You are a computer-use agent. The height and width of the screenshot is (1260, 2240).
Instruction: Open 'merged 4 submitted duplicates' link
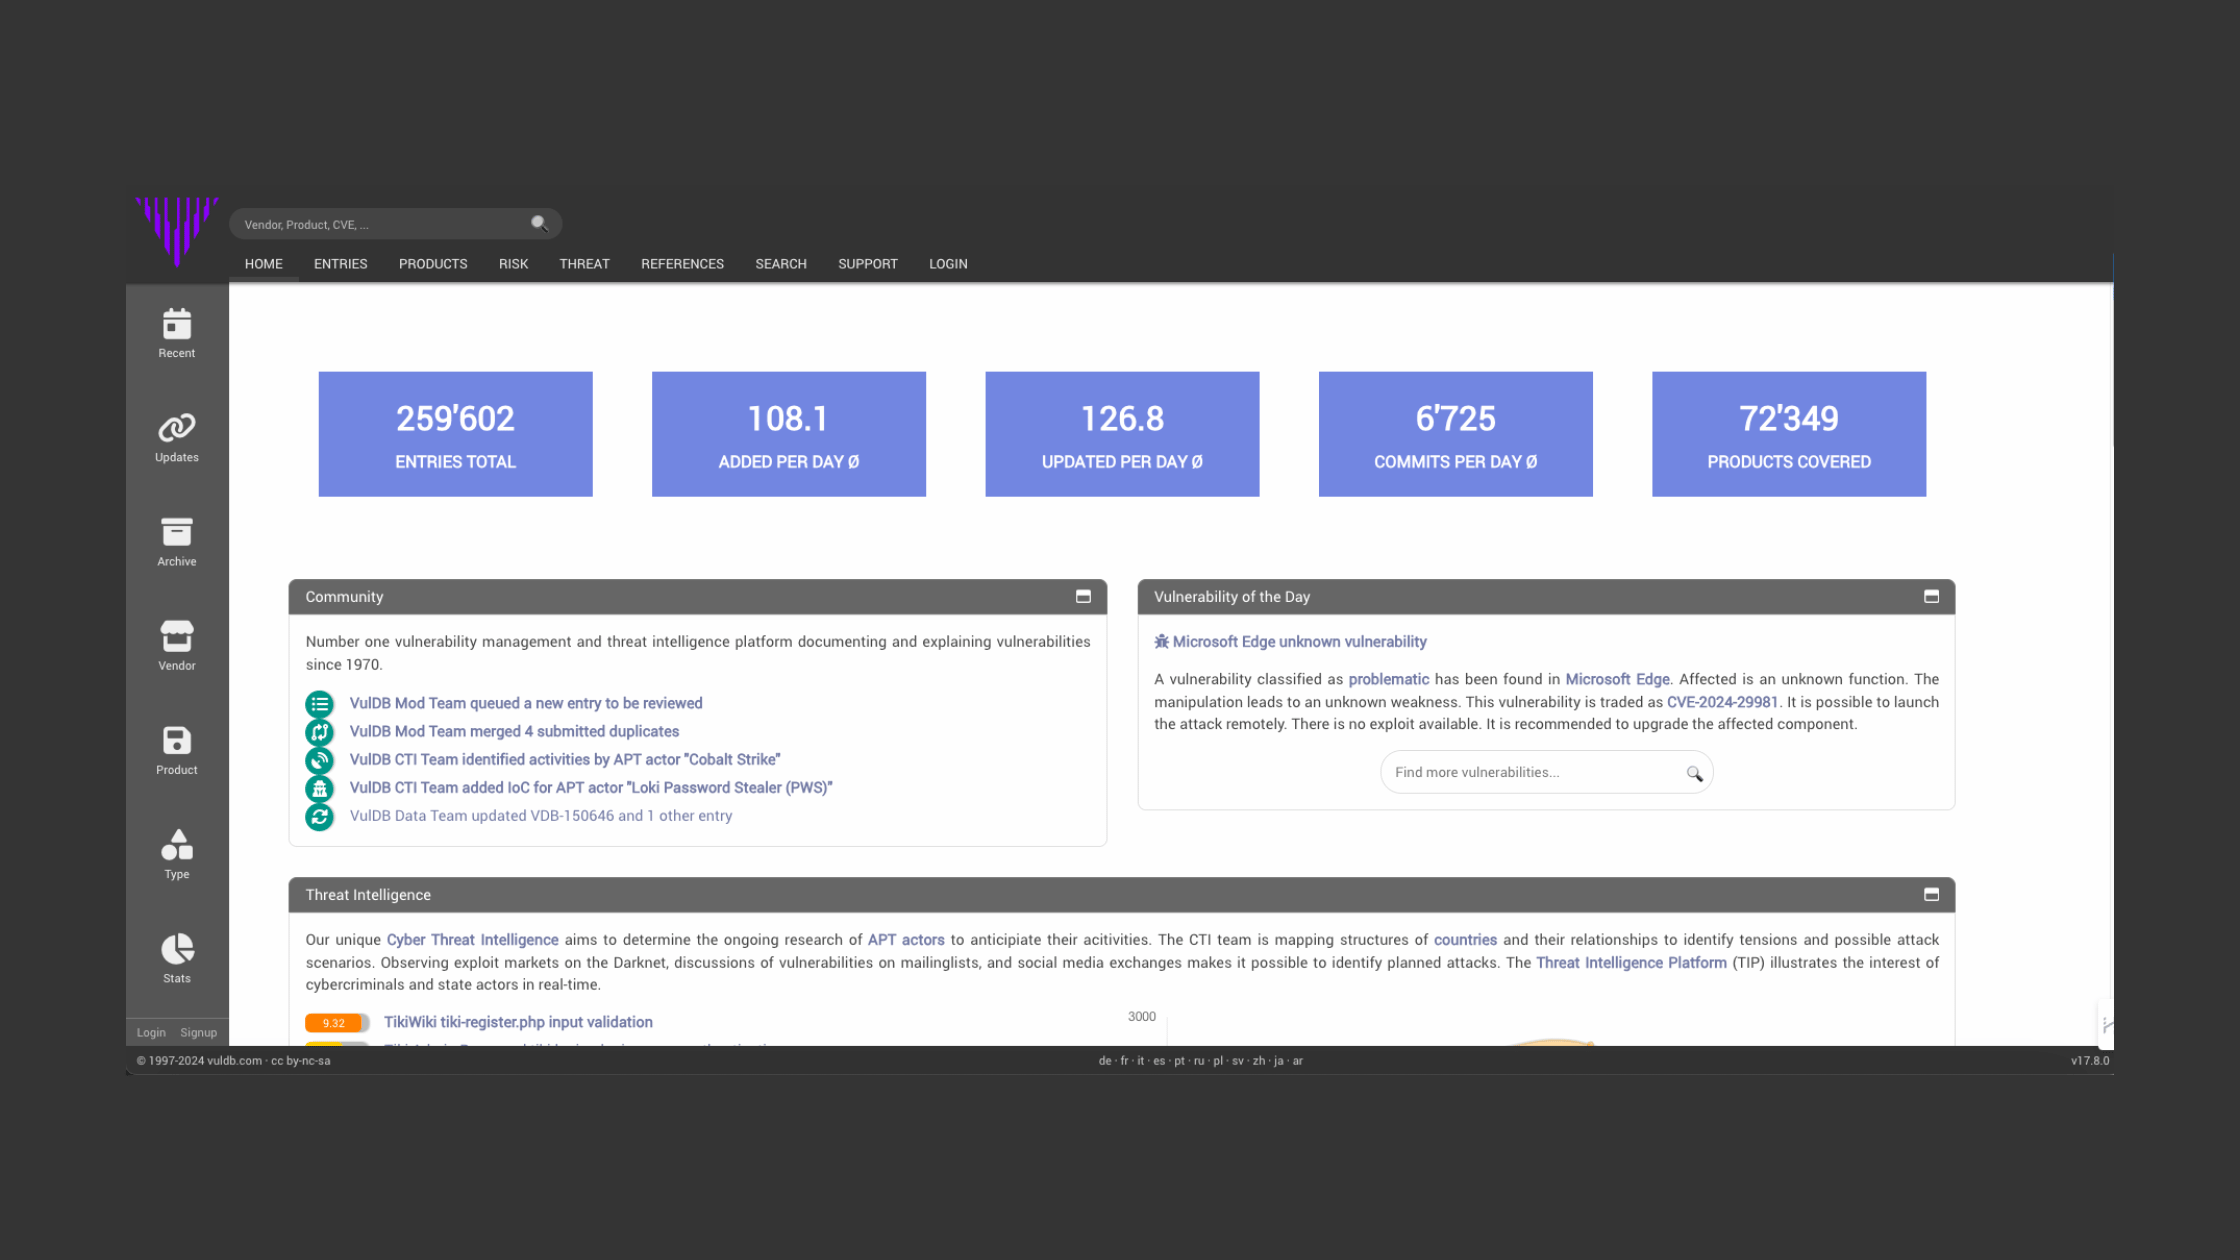(514, 732)
